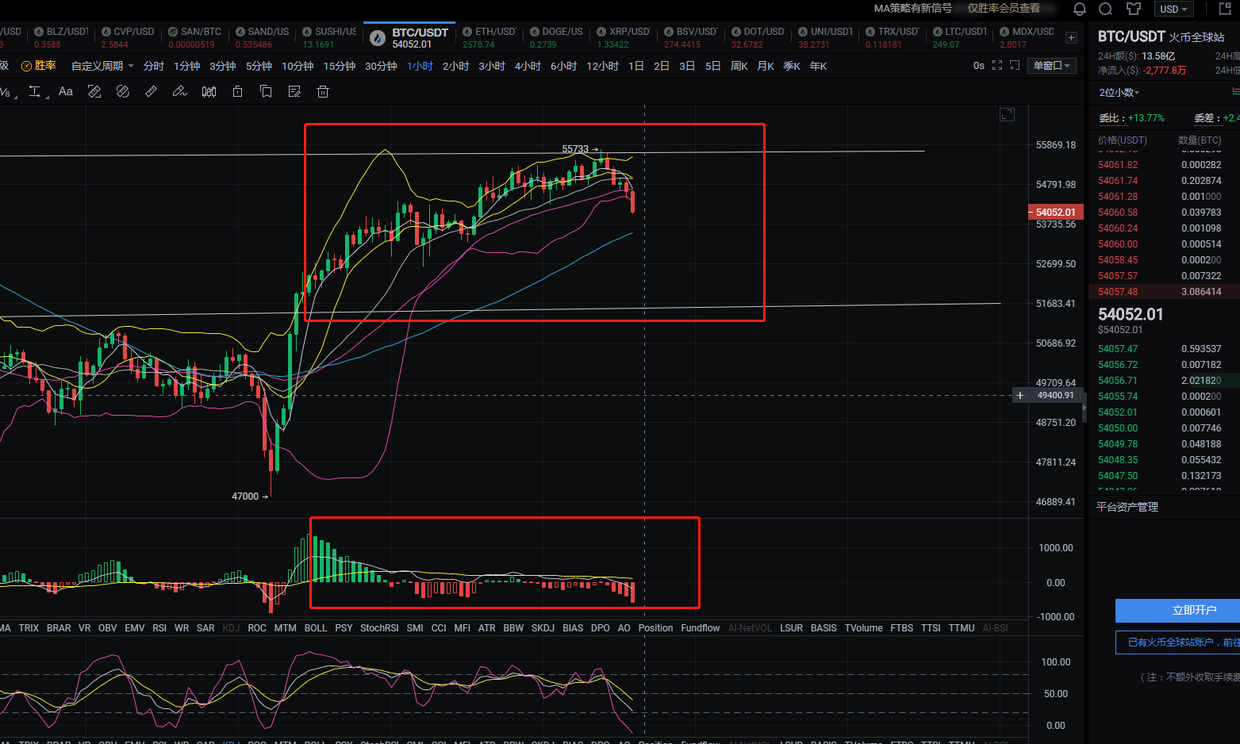Toggle the KDJ indicator
The image size is (1240, 744).
(231, 628)
